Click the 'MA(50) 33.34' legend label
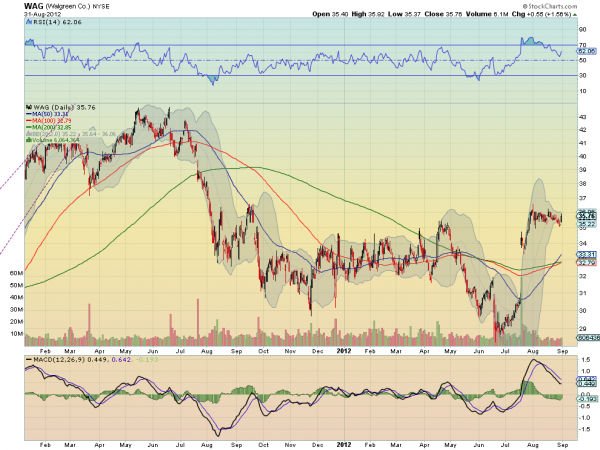The width and height of the screenshot is (600, 450). point(51,114)
